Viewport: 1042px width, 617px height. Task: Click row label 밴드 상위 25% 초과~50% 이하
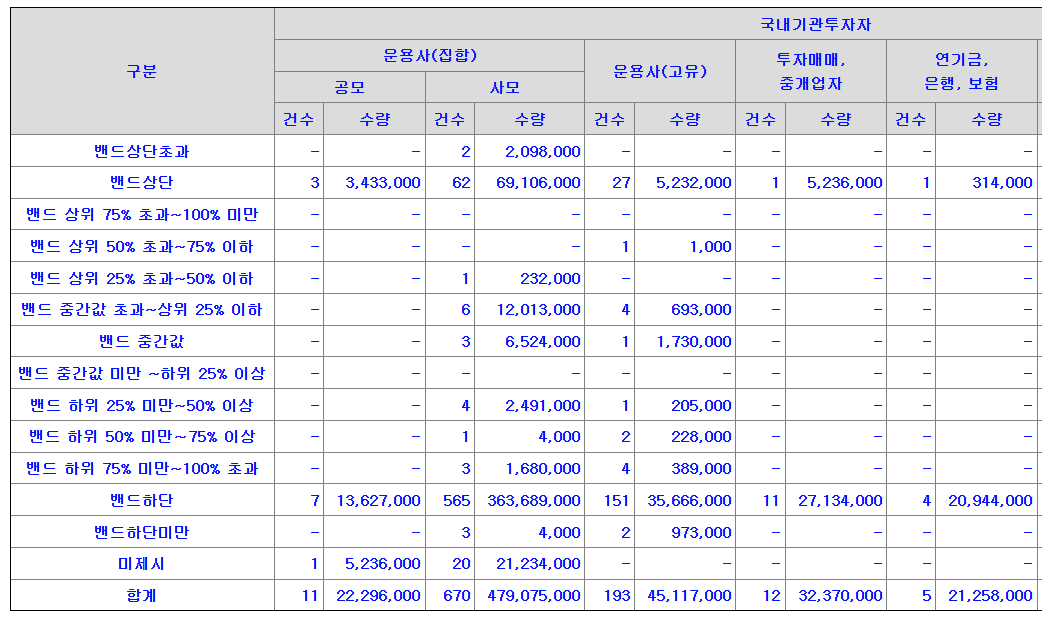142,278
